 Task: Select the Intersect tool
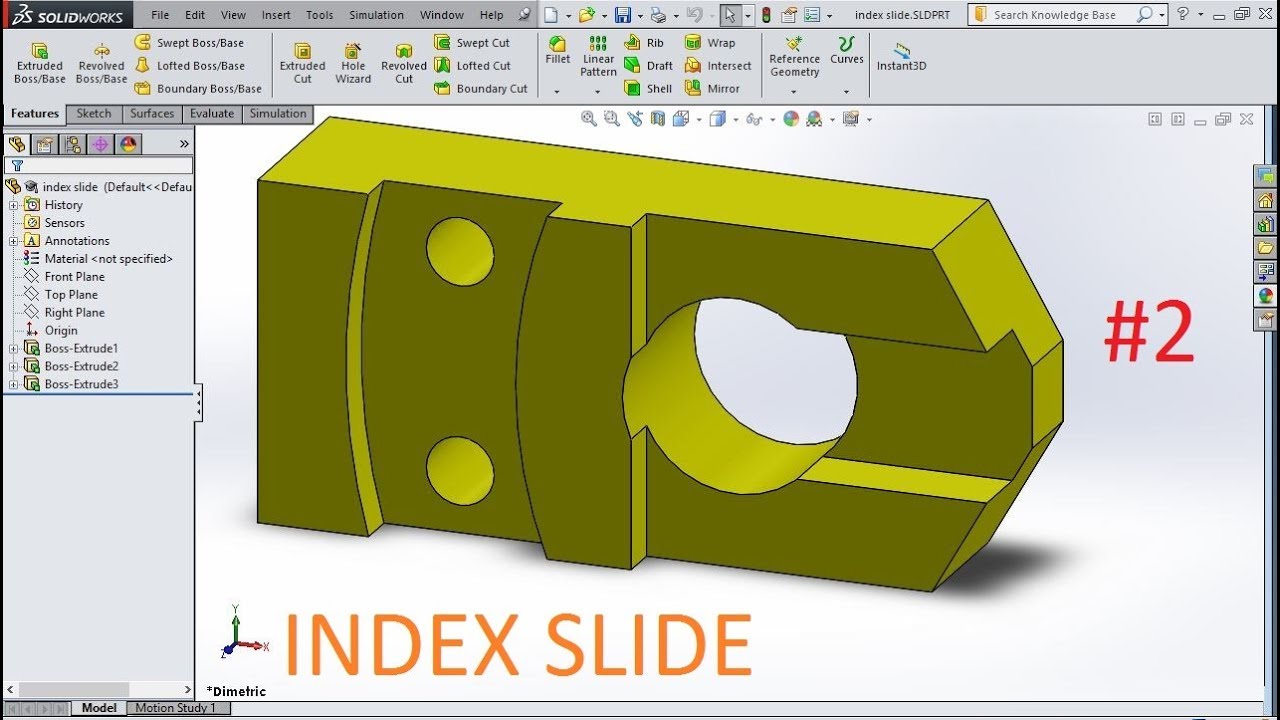pos(718,66)
